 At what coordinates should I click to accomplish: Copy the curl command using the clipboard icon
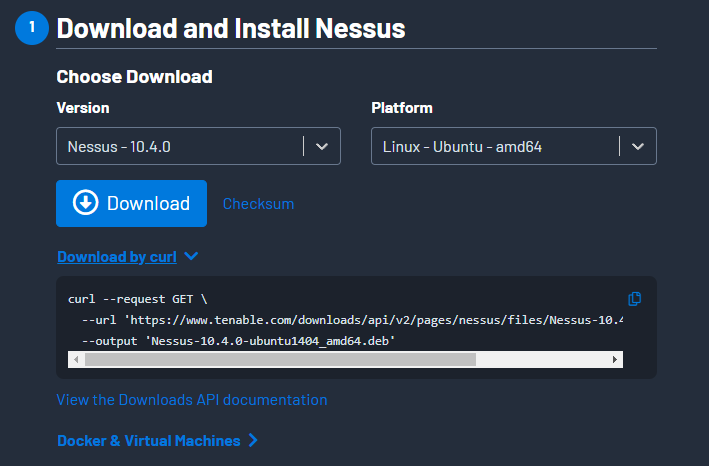click(x=634, y=299)
